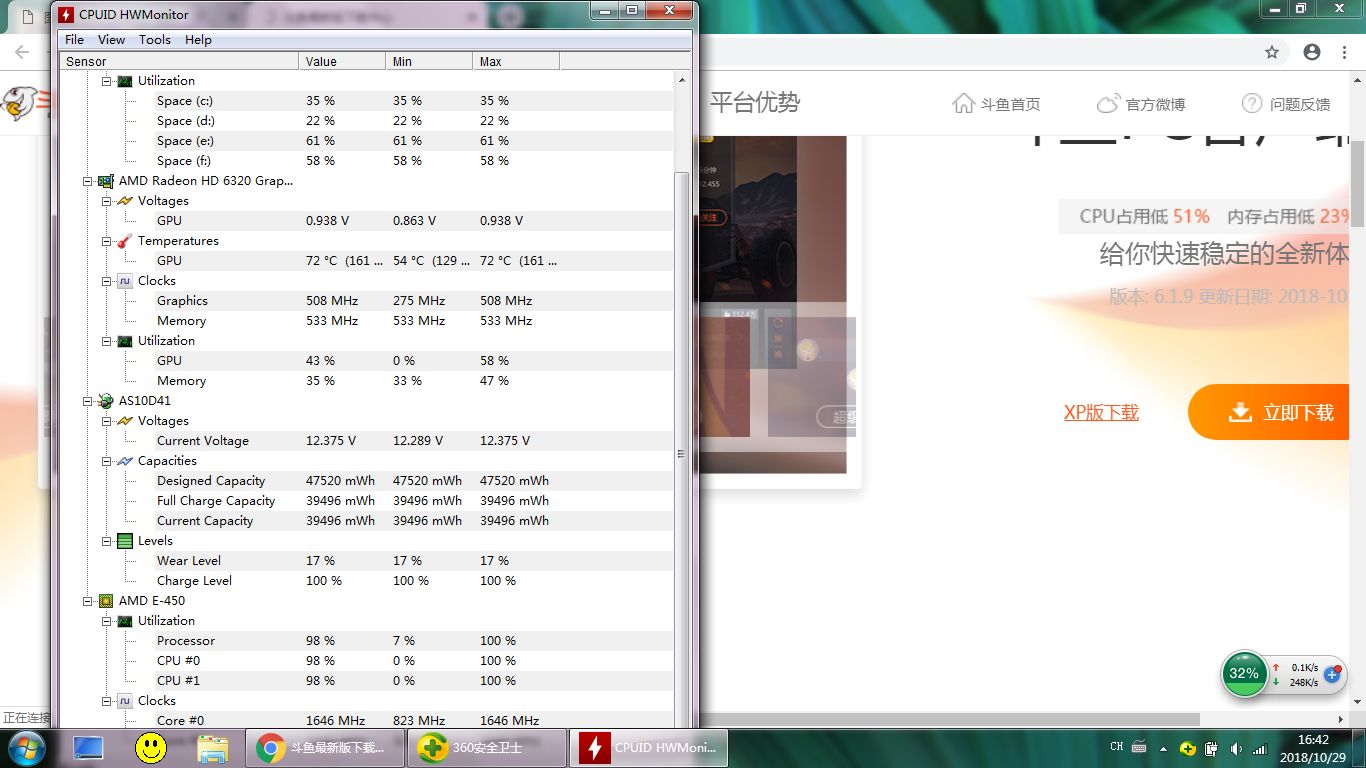Viewport: 1366px width, 768px height.
Task: Click the thermometer icon beside Temperatures
Action: point(125,241)
